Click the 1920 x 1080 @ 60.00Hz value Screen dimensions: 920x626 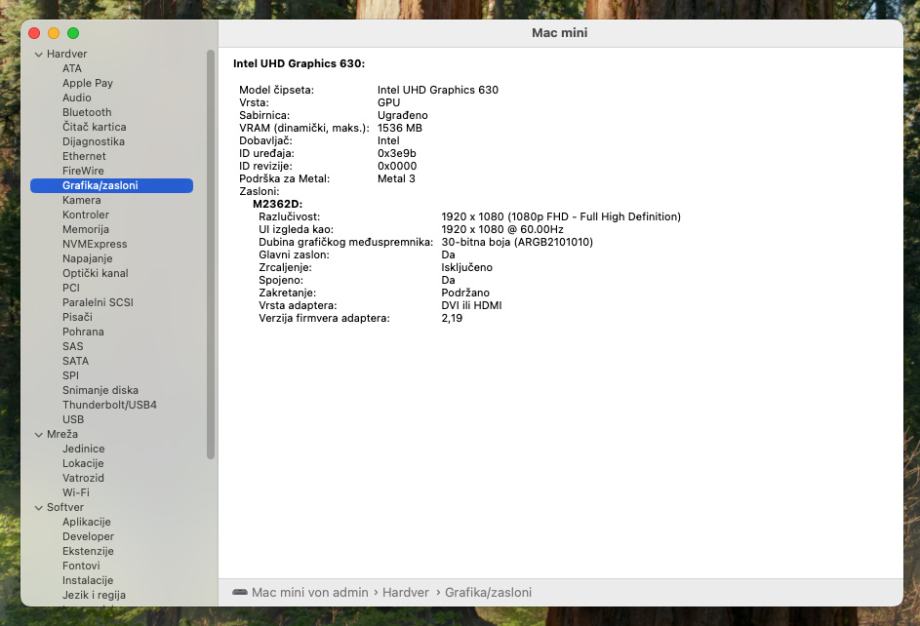click(502, 229)
